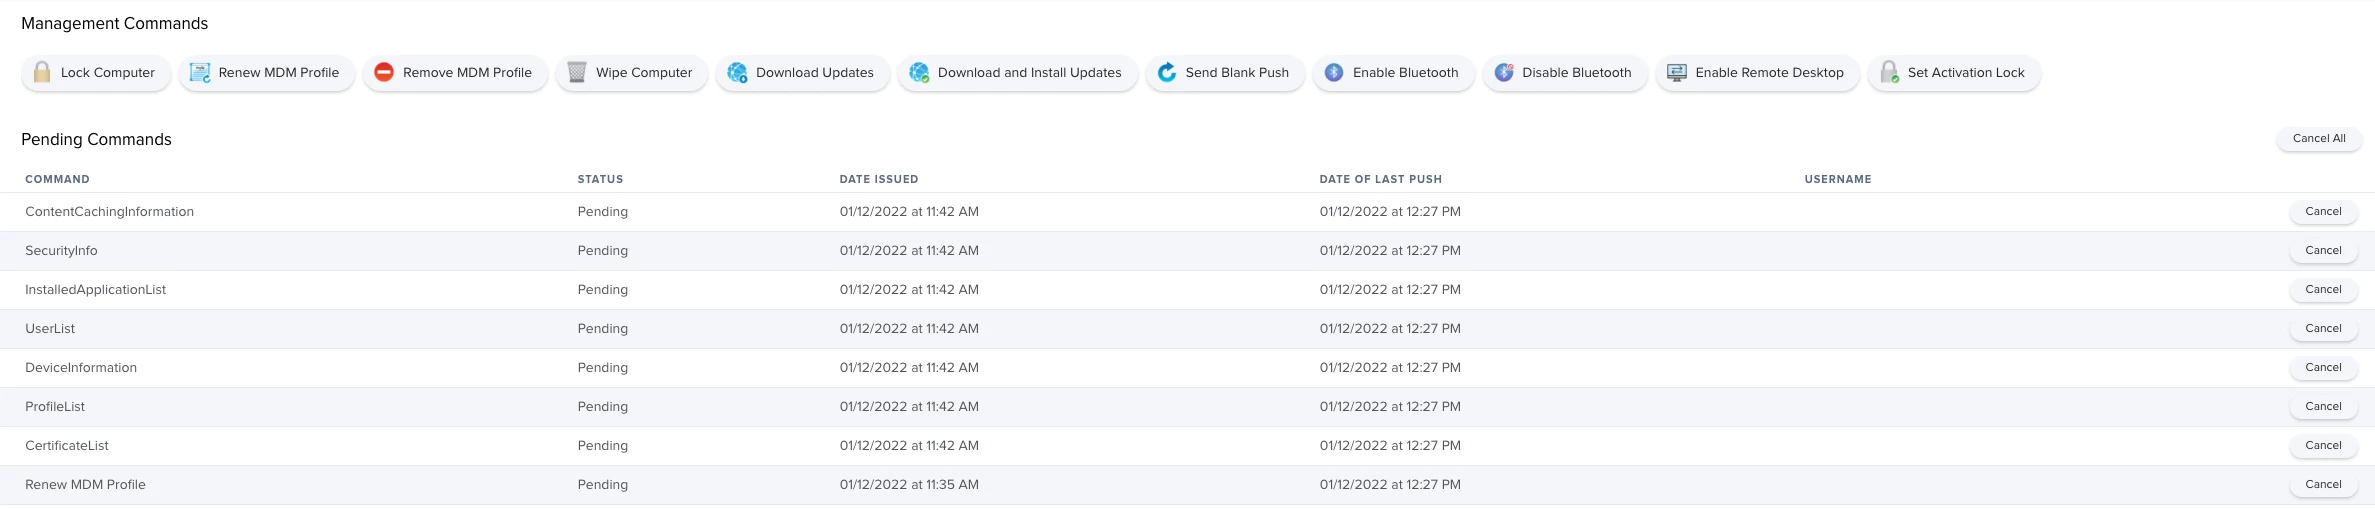Click the Wipe Computer trash icon
Screen dimensions: 2375x509
(x=577, y=72)
